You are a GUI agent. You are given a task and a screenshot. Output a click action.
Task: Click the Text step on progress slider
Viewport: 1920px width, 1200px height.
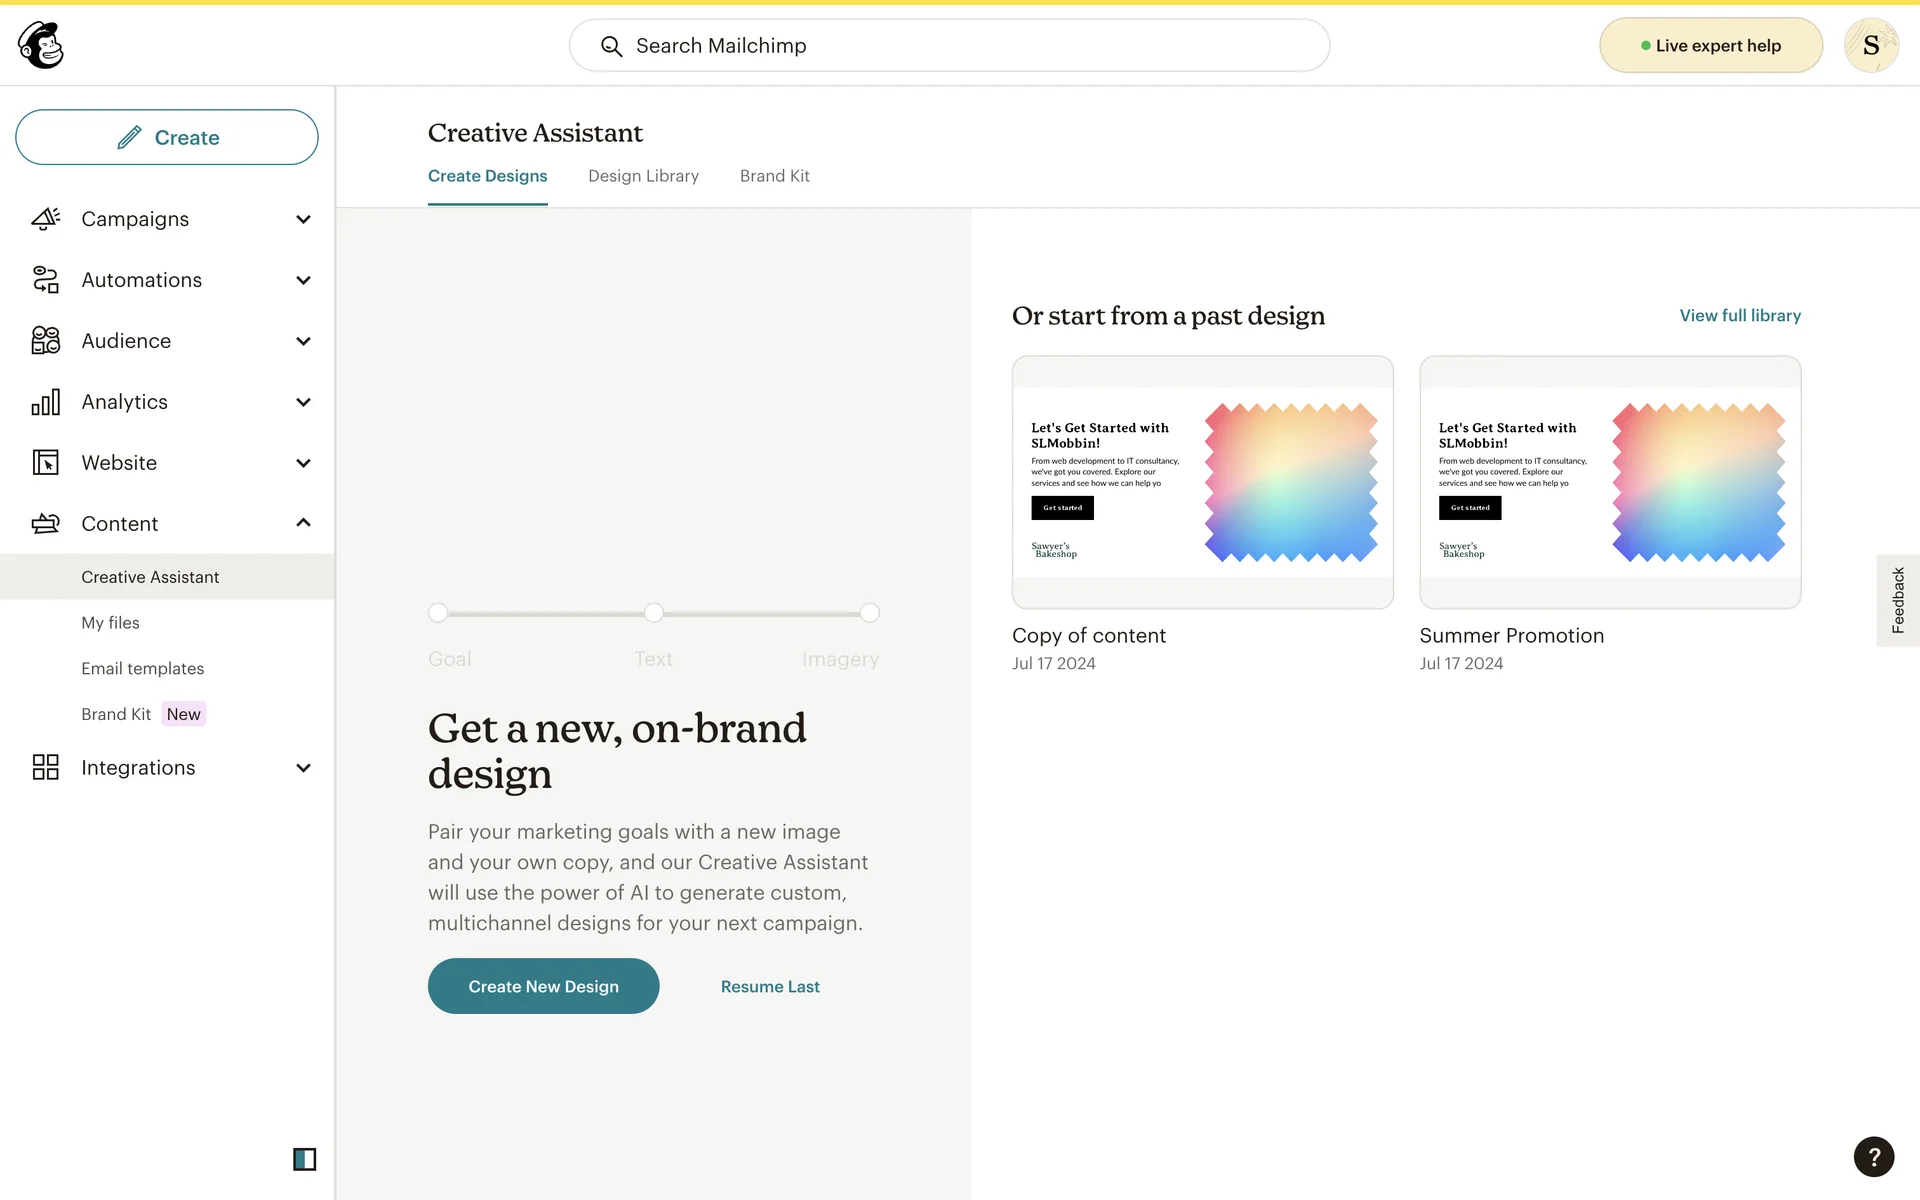coord(654,613)
